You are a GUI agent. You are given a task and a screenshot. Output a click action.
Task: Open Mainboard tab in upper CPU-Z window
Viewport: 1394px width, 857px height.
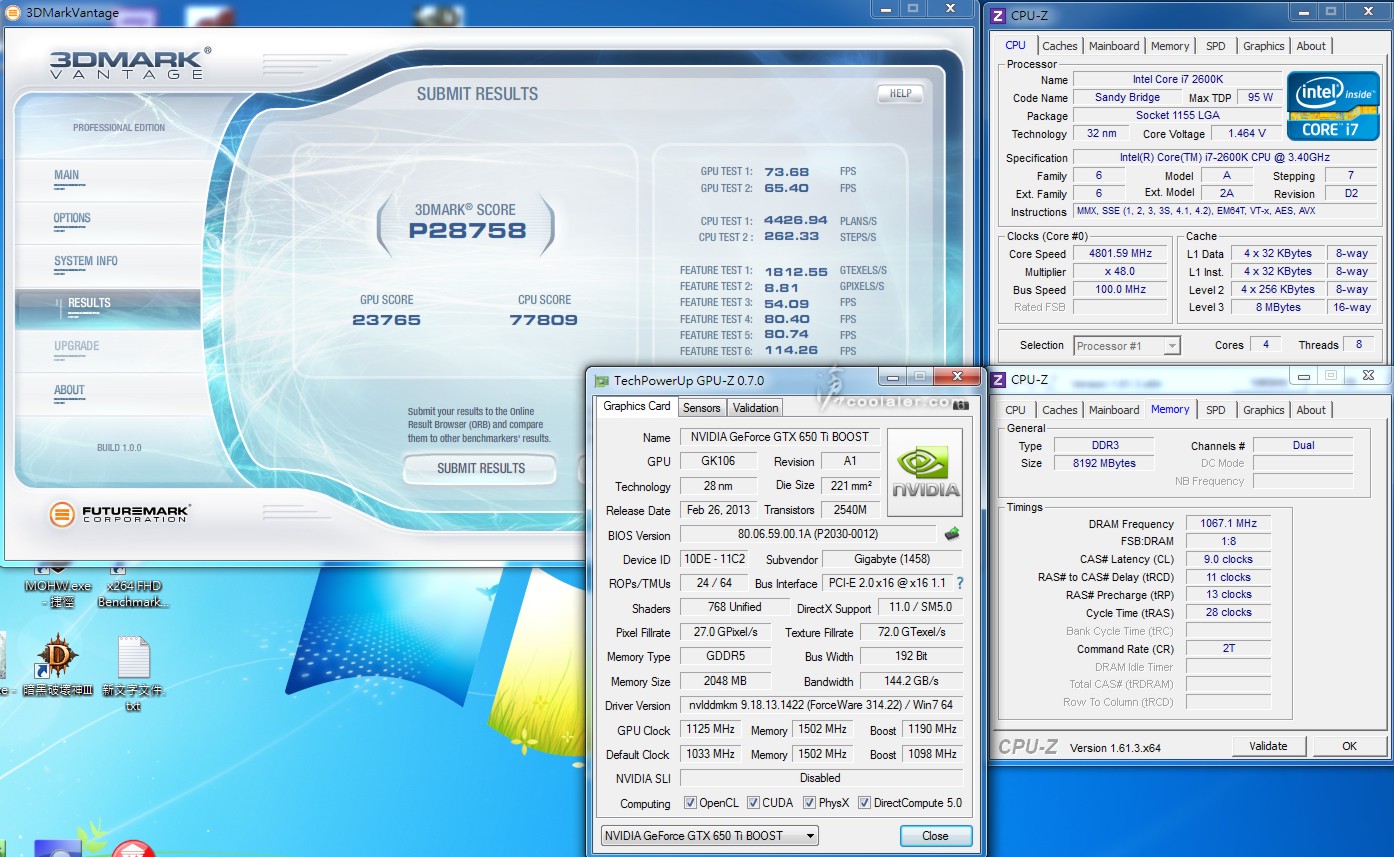[x=1114, y=46]
